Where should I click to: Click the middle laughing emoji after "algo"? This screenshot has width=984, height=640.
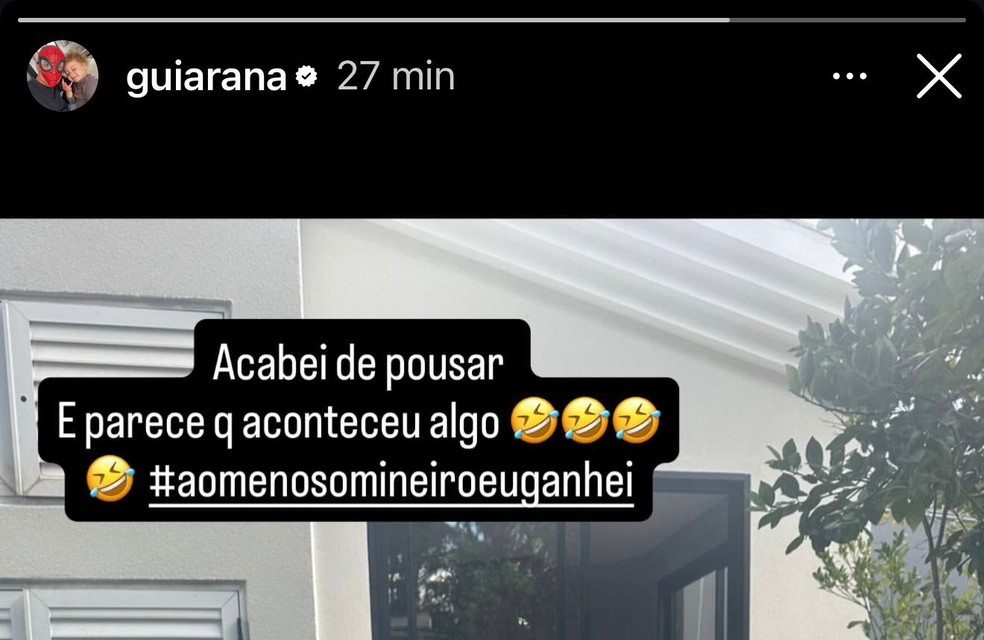click(x=586, y=420)
